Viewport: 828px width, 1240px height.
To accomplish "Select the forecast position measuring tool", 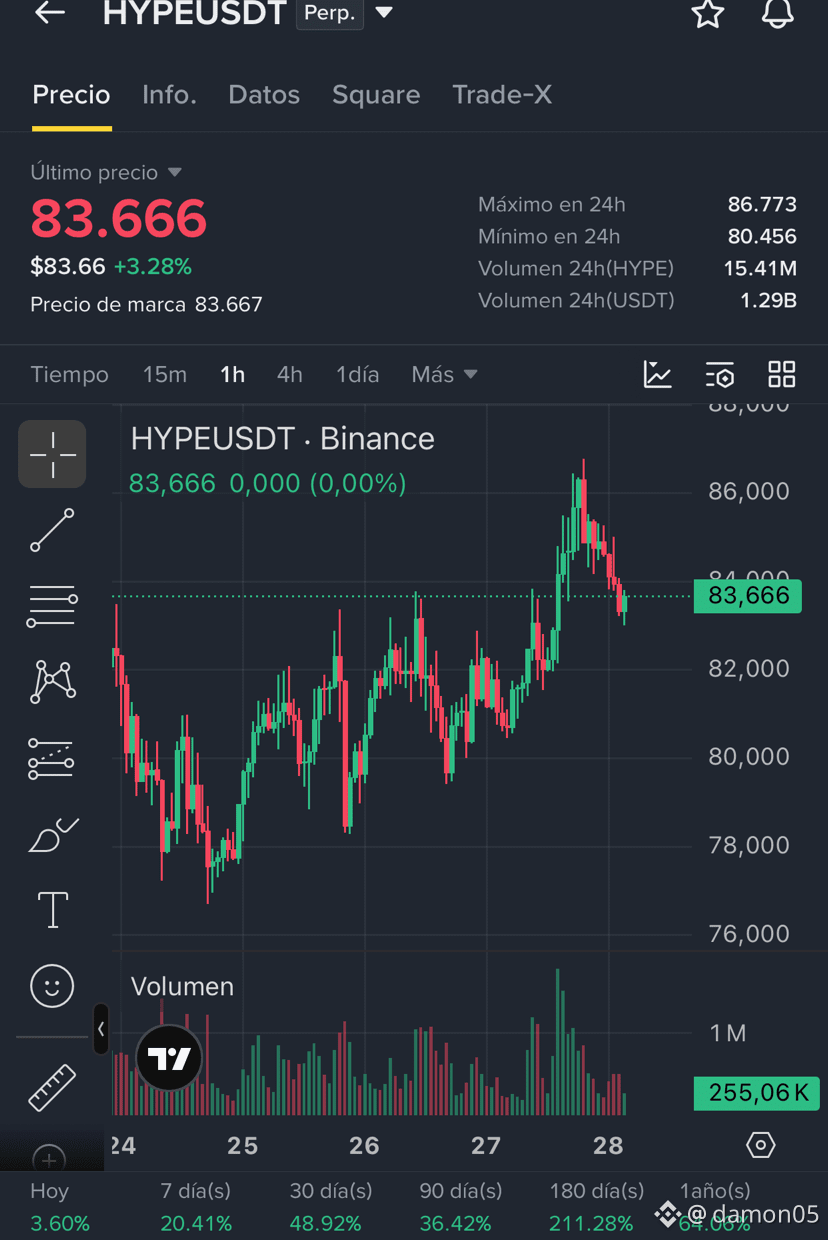I will [52, 758].
